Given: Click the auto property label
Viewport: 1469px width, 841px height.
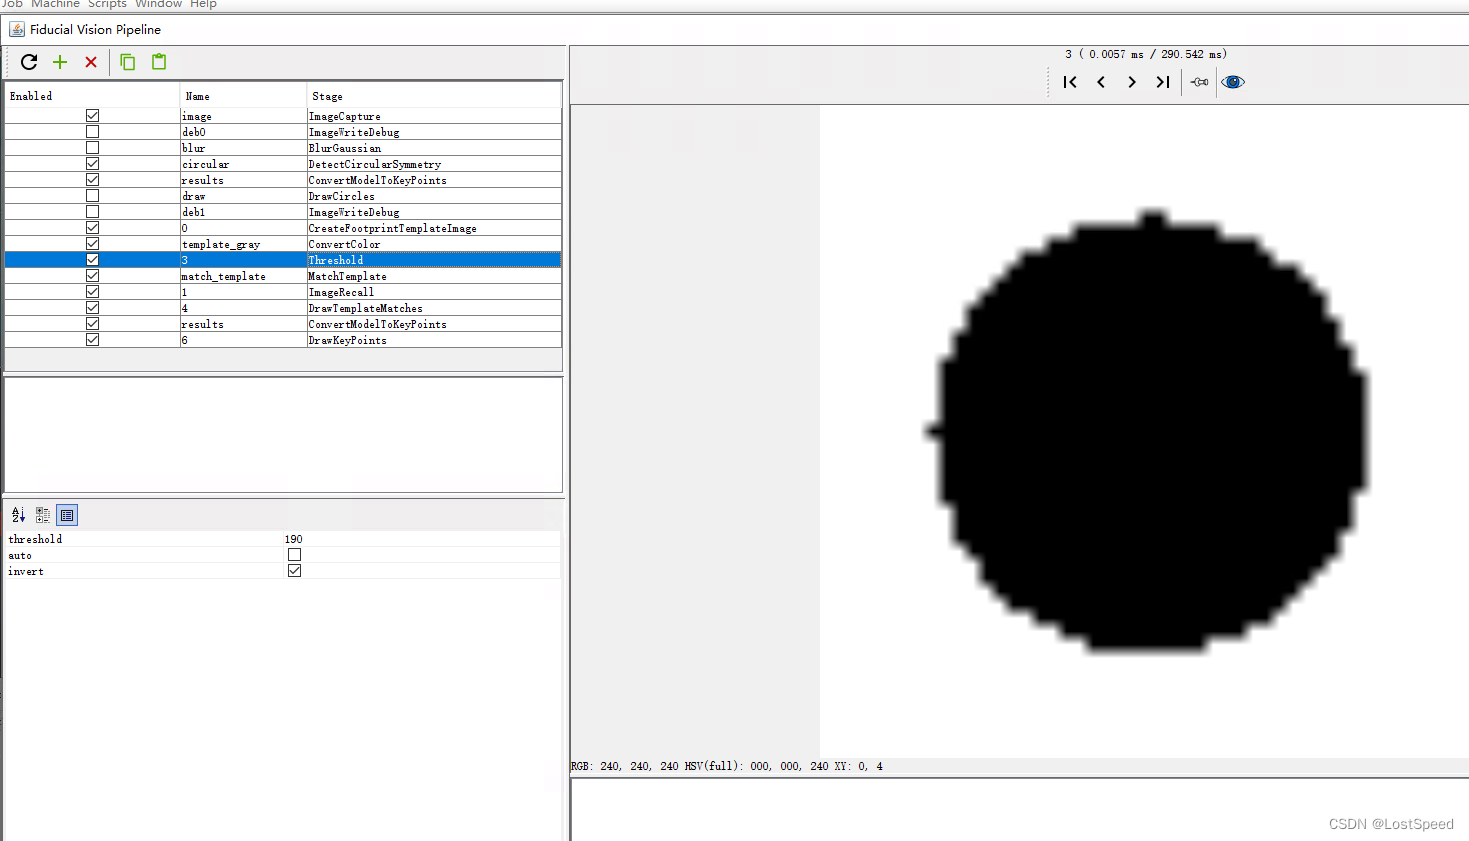Looking at the screenshot, I should coord(20,555).
